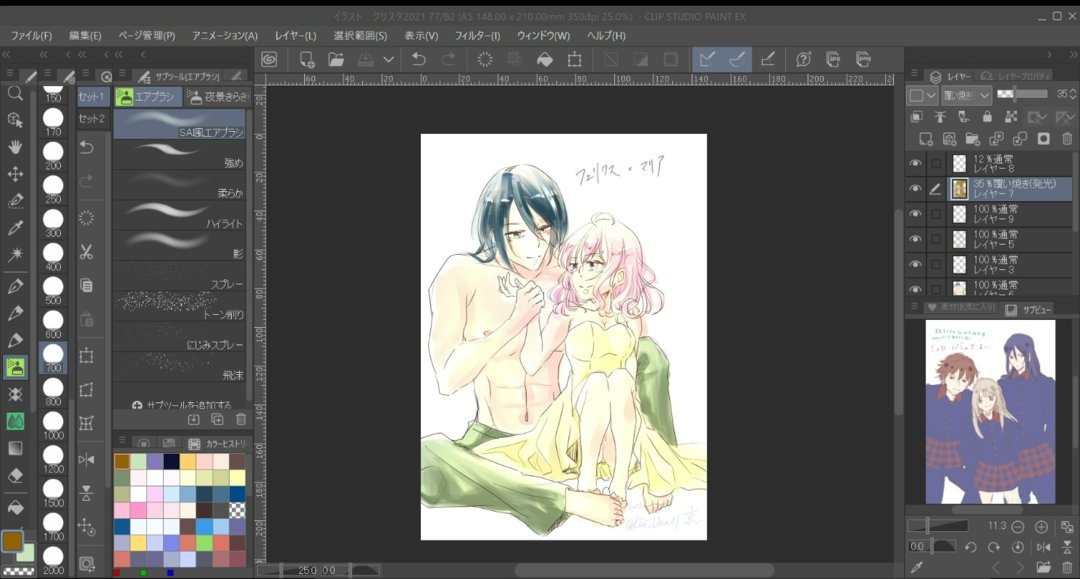
Task: Open the sub tool panel hamburger menu
Action: [124, 74]
